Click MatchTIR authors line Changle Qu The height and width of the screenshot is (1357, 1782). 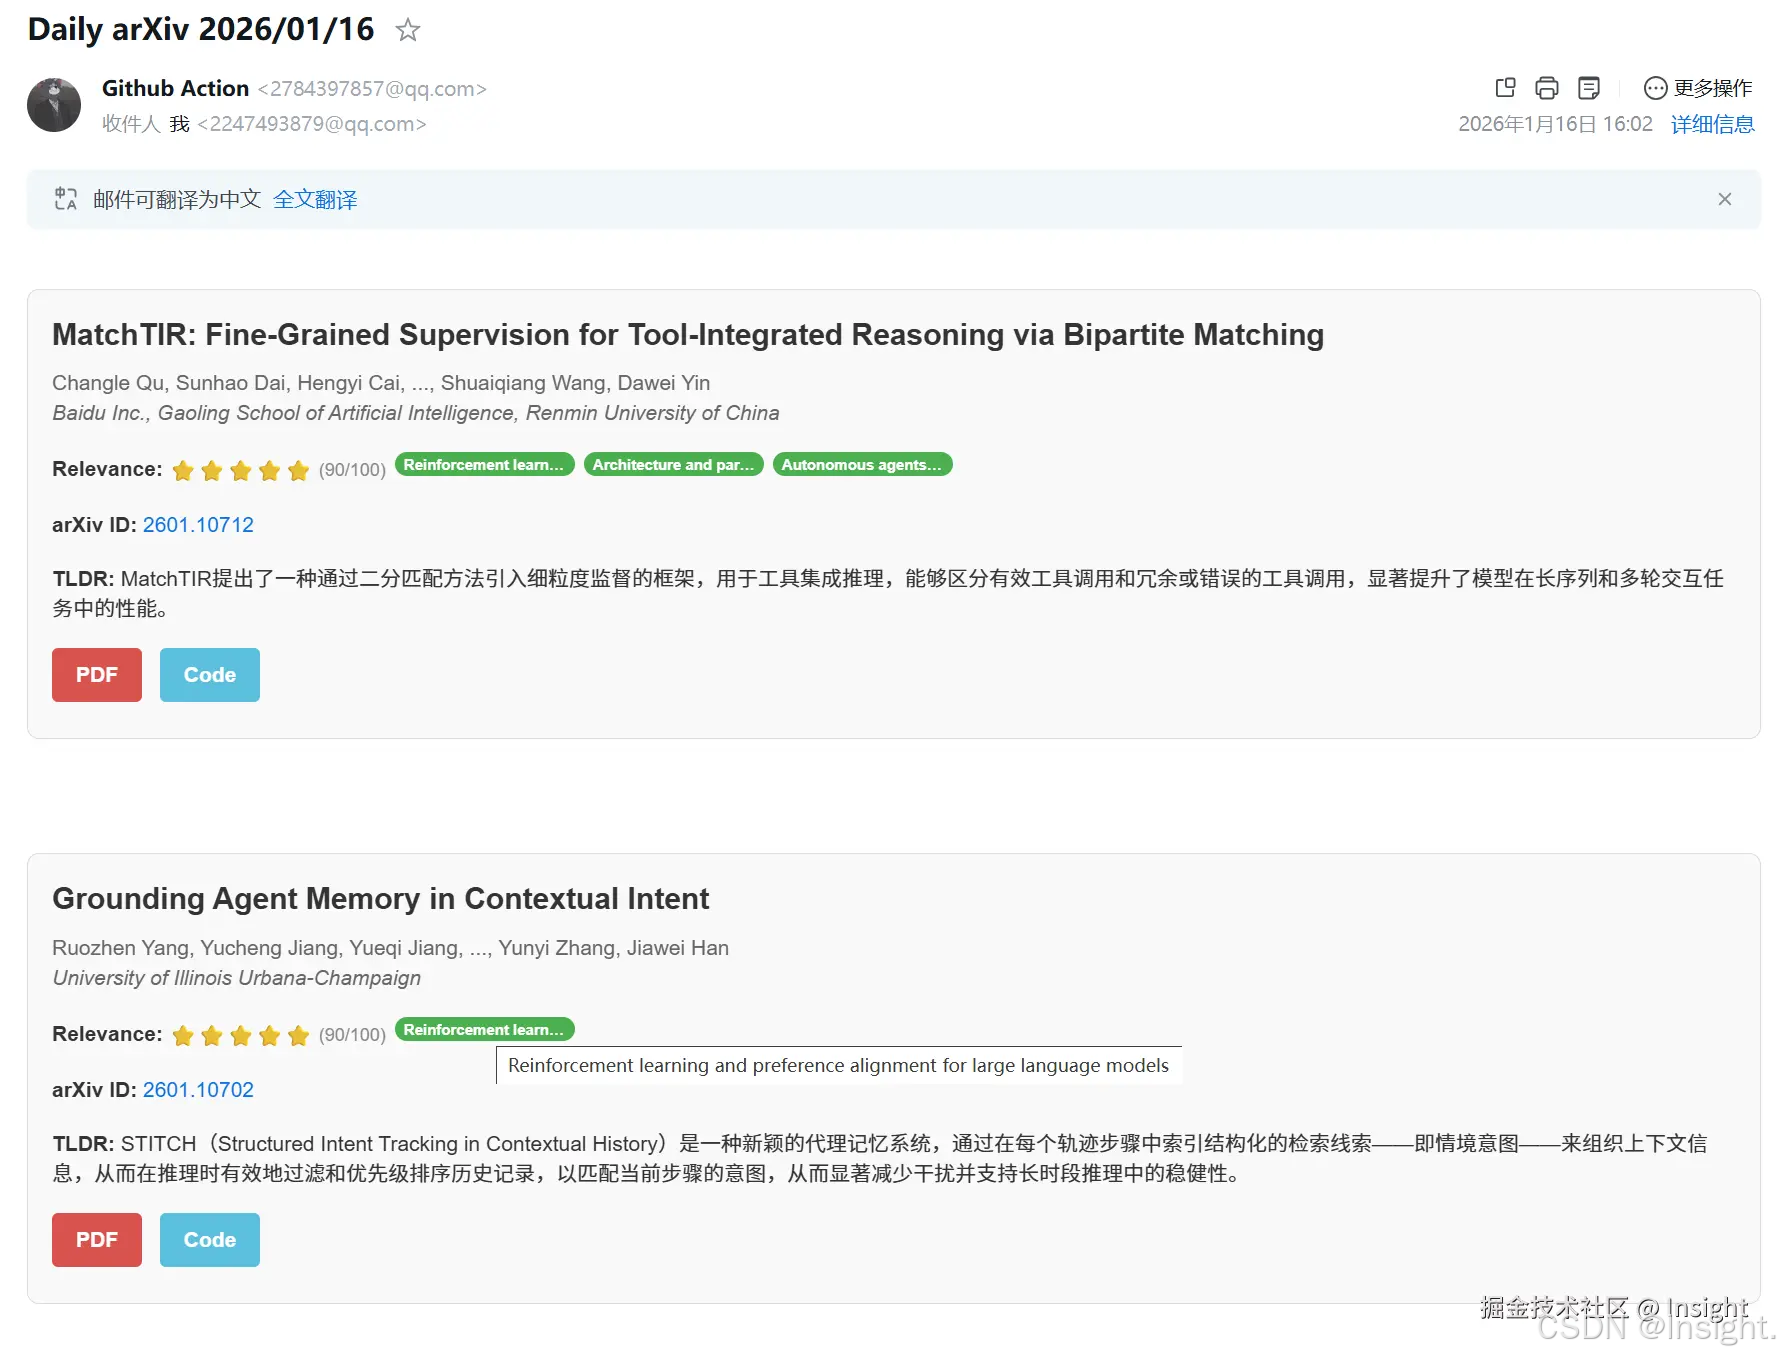(x=381, y=383)
